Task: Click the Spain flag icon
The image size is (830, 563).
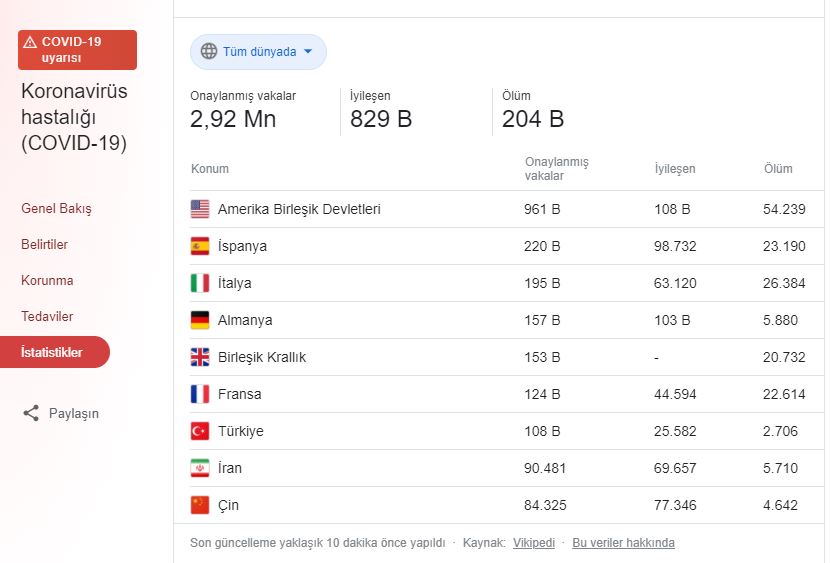Action: tap(200, 247)
